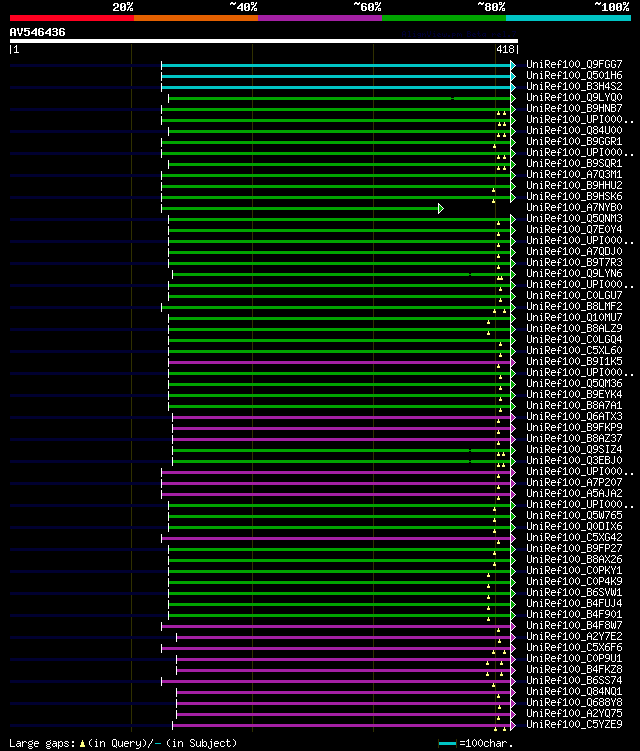Click the UniRef100_Q5W765 label

click(x=574, y=516)
